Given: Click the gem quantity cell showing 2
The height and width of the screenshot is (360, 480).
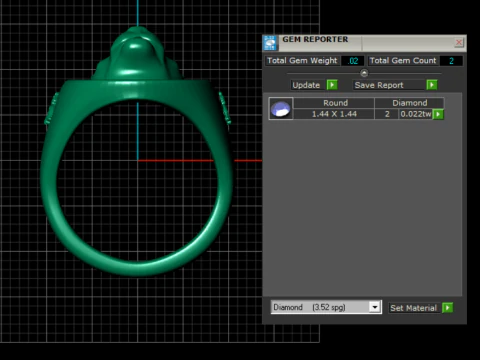Looking at the screenshot, I should 387,114.
